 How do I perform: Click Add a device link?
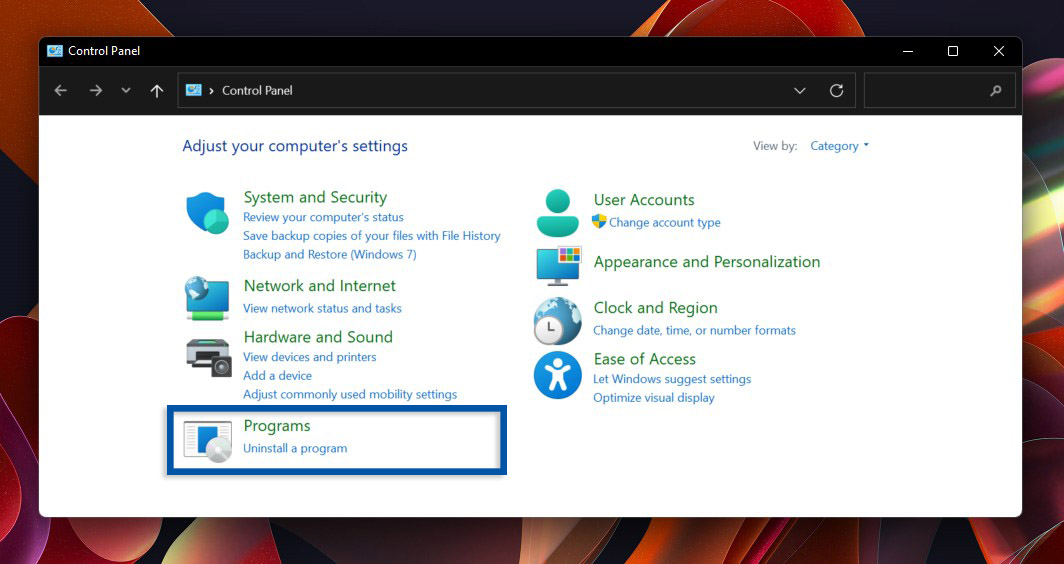(x=278, y=375)
